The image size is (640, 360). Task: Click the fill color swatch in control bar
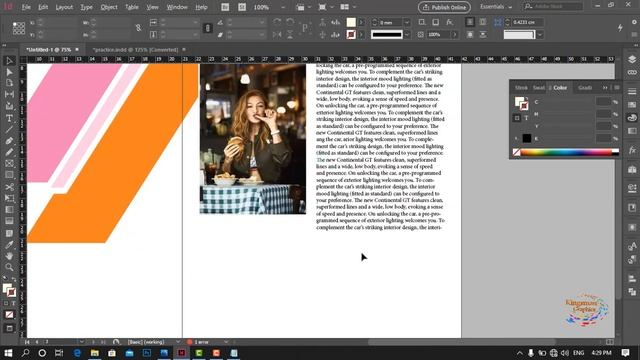pos(351,22)
